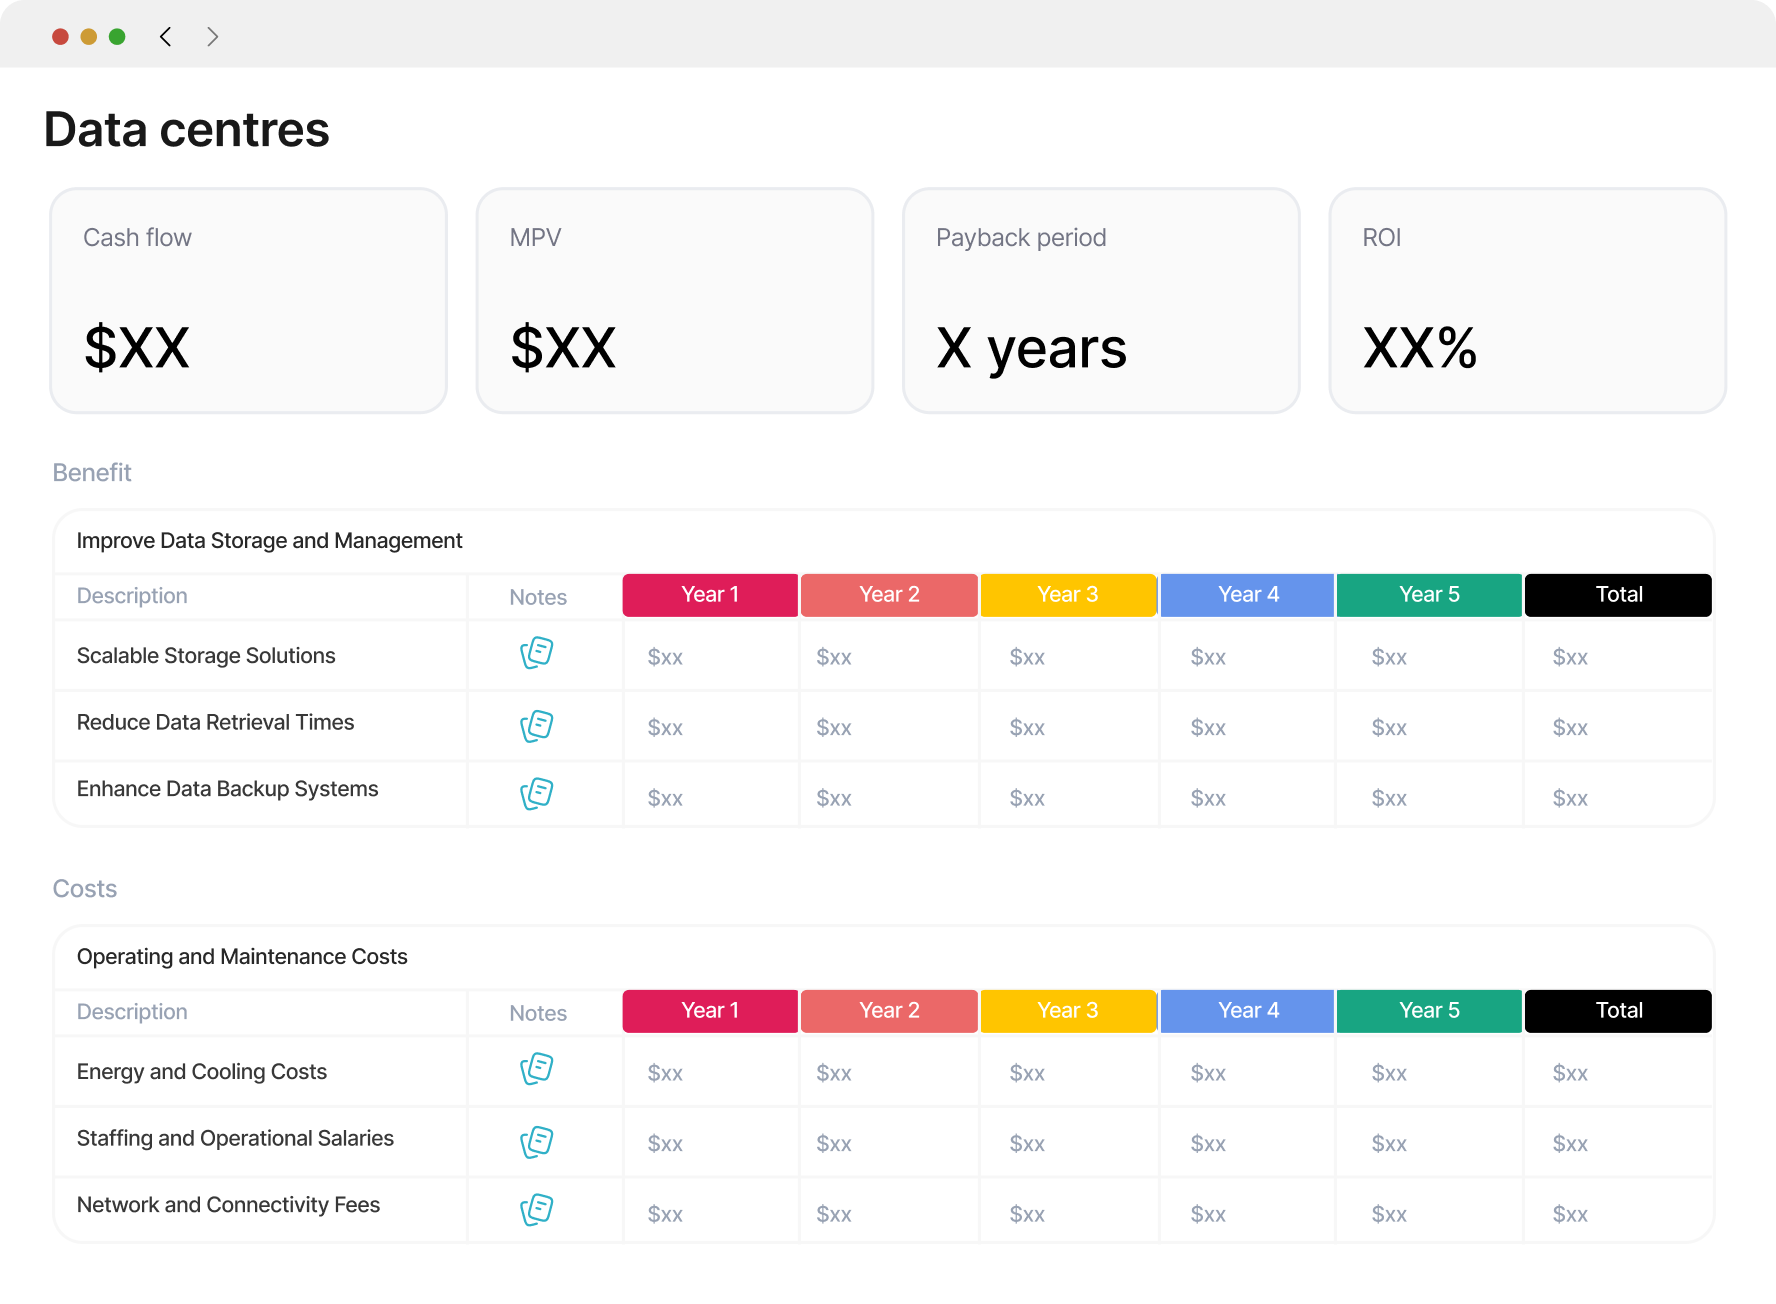The width and height of the screenshot is (1776, 1304).
Task: Open notes icon for Reduce Data Retrieval Times
Action: (x=537, y=726)
